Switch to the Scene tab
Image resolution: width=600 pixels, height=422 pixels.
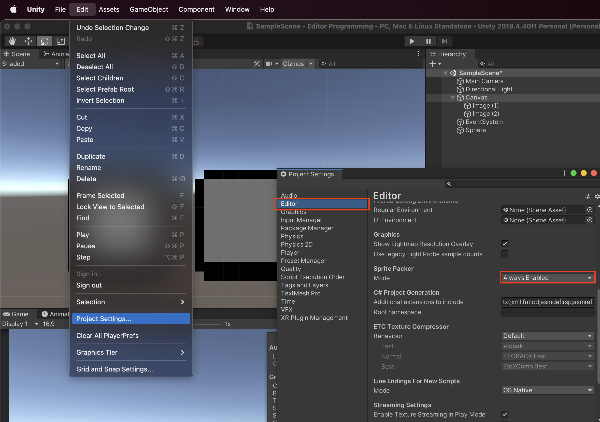click(x=18, y=54)
